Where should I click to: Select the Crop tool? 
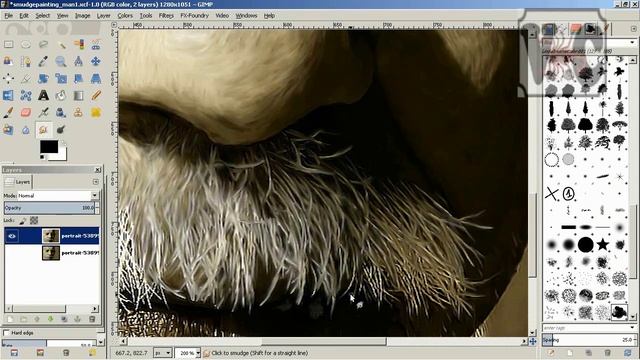pos(26,78)
